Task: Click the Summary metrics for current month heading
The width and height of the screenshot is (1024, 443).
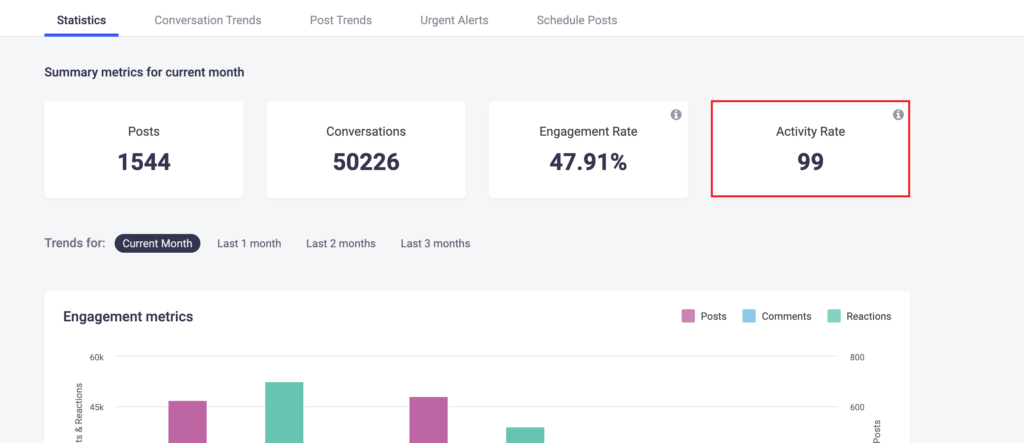Action: pyautogui.click(x=144, y=73)
